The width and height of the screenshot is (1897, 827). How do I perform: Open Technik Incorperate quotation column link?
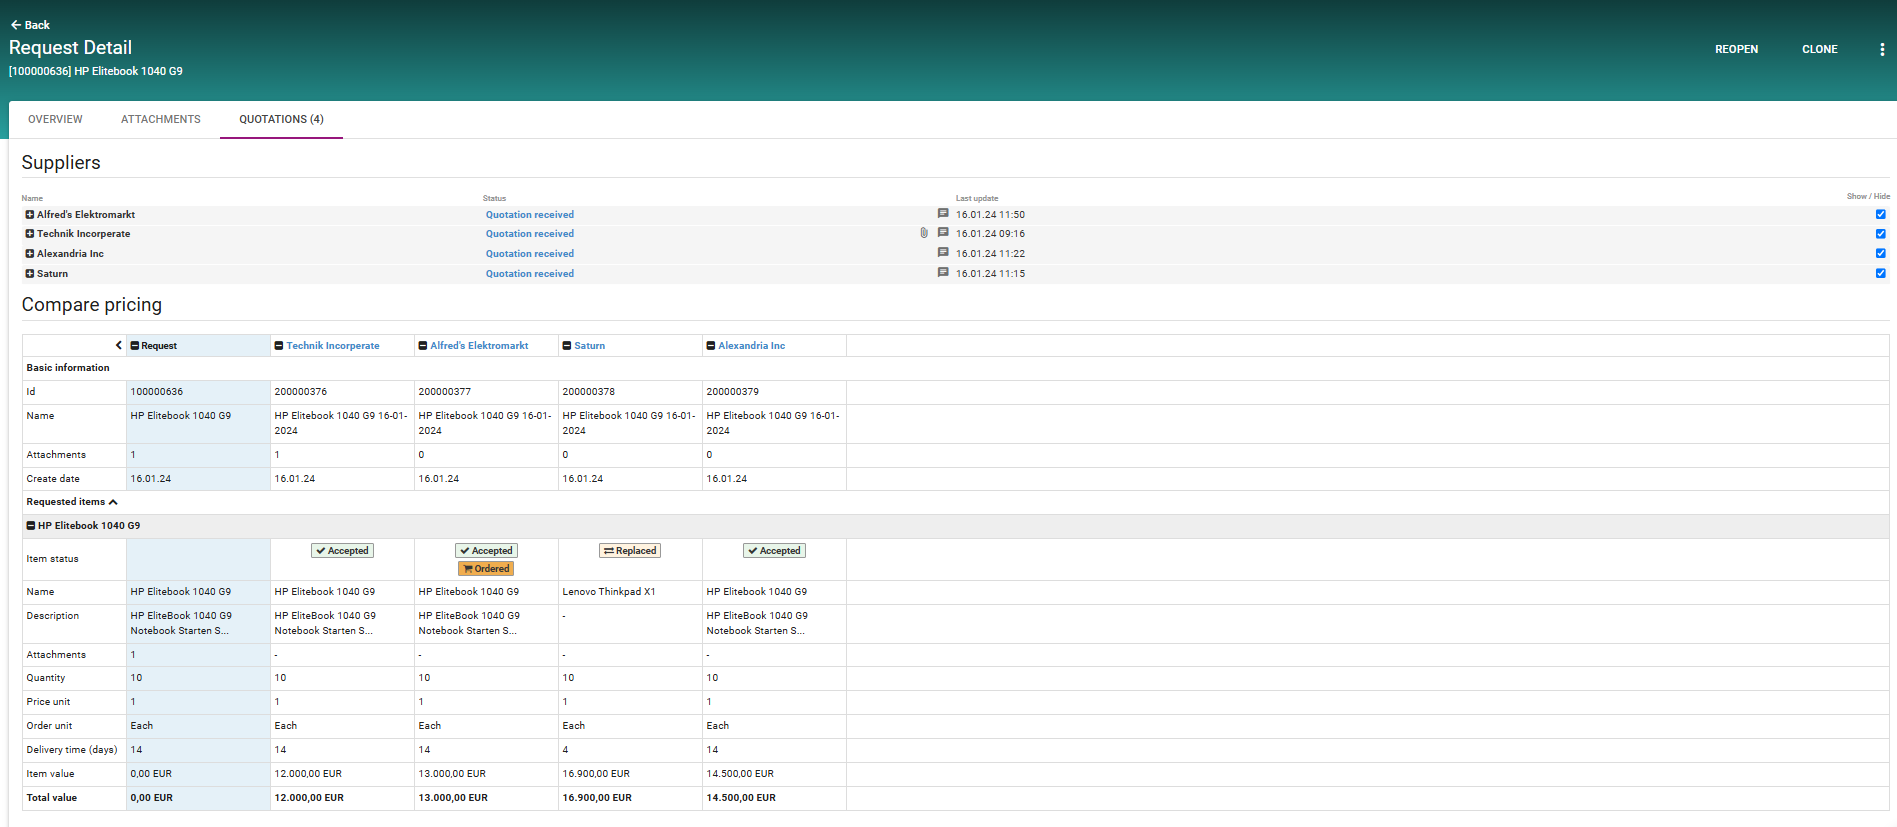coord(332,346)
